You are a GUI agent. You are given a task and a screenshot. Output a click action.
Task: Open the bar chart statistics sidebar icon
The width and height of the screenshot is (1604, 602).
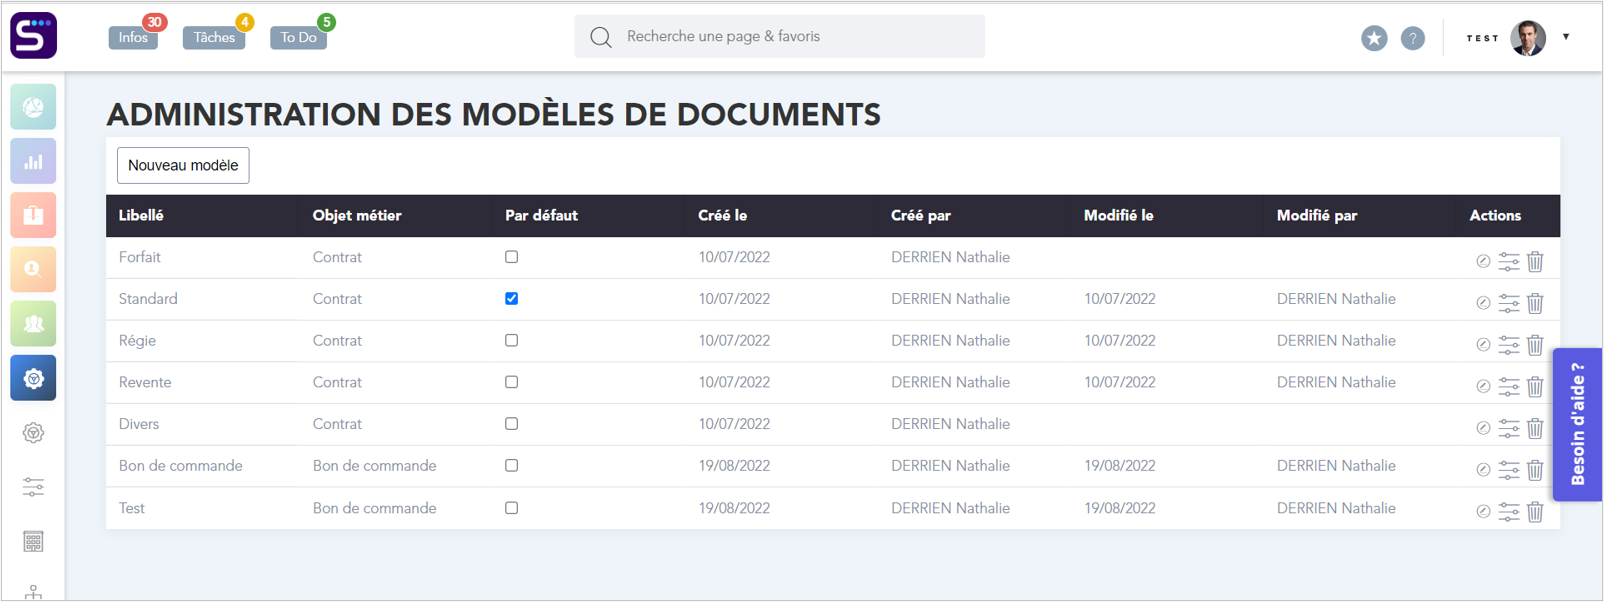pos(33,161)
